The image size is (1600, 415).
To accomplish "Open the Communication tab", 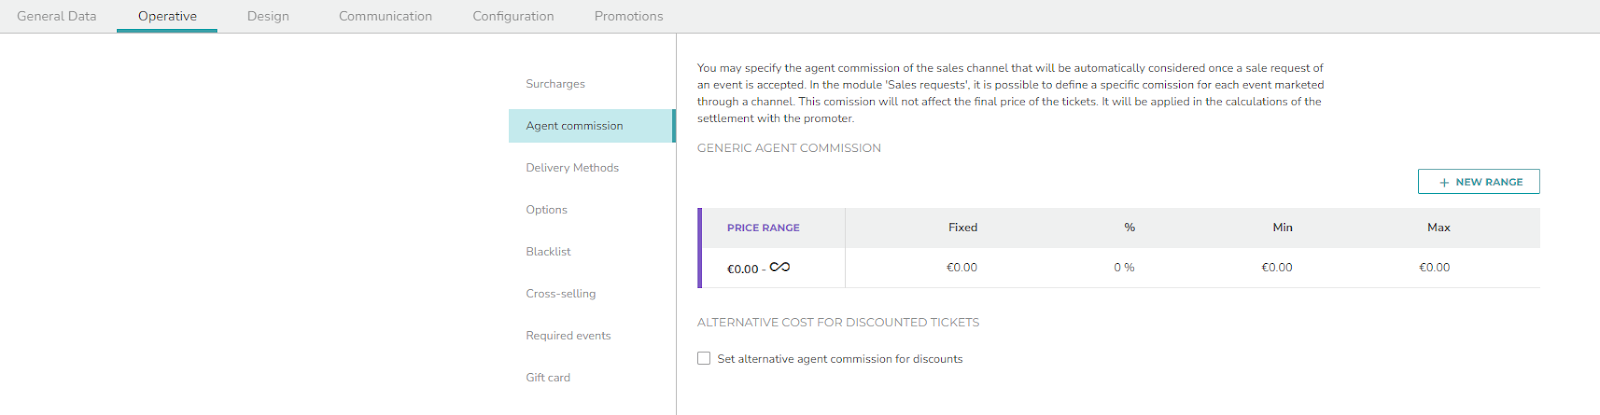I will pyautogui.click(x=385, y=16).
